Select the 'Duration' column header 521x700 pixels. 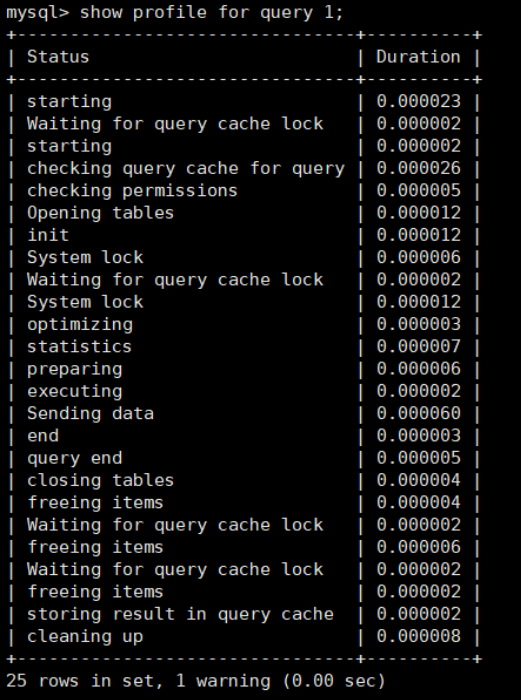(418, 57)
